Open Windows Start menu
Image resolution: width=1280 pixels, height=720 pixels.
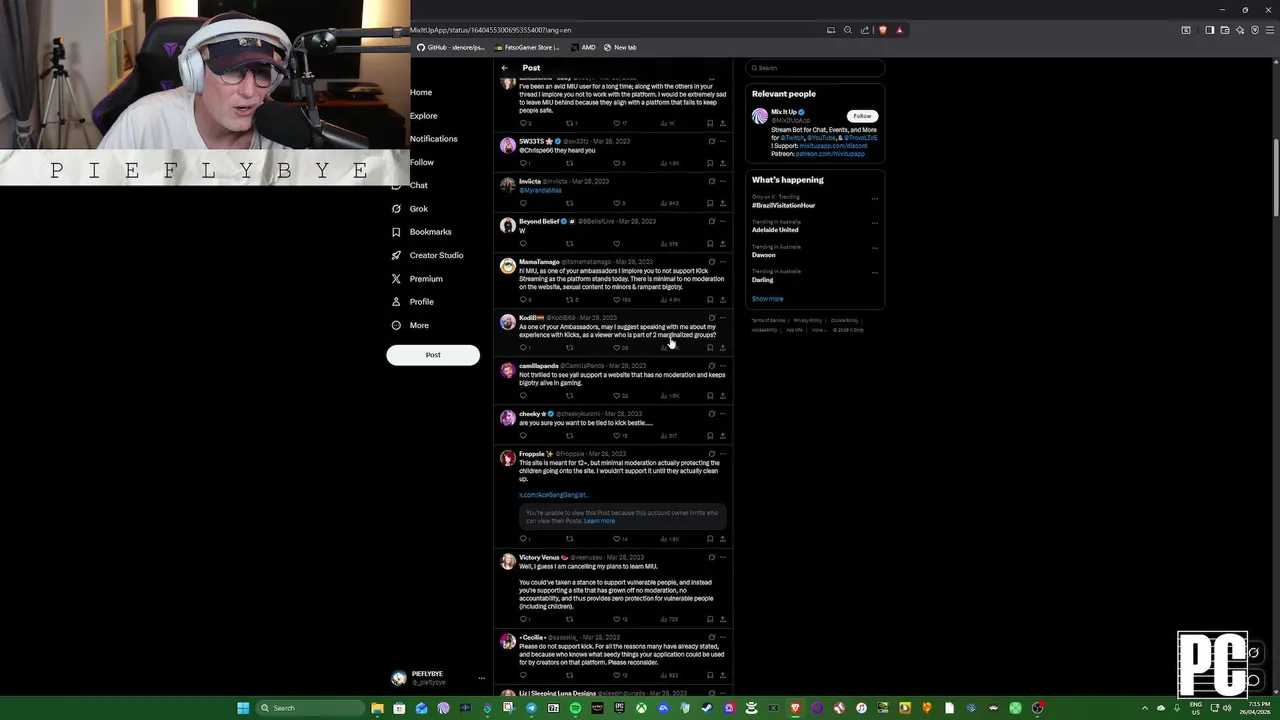[243, 708]
